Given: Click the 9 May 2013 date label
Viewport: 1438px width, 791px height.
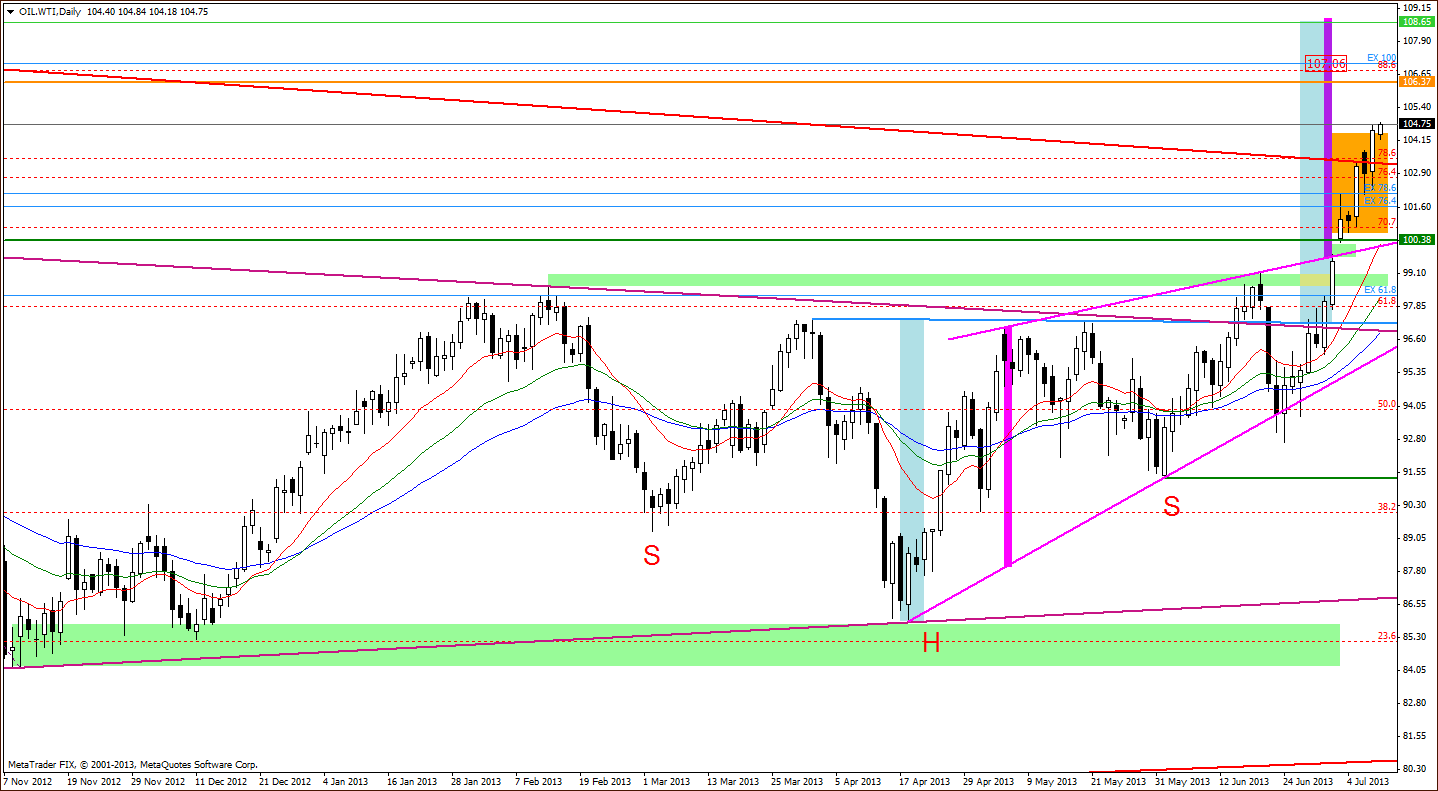Looking at the screenshot, I should [x=1053, y=781].
